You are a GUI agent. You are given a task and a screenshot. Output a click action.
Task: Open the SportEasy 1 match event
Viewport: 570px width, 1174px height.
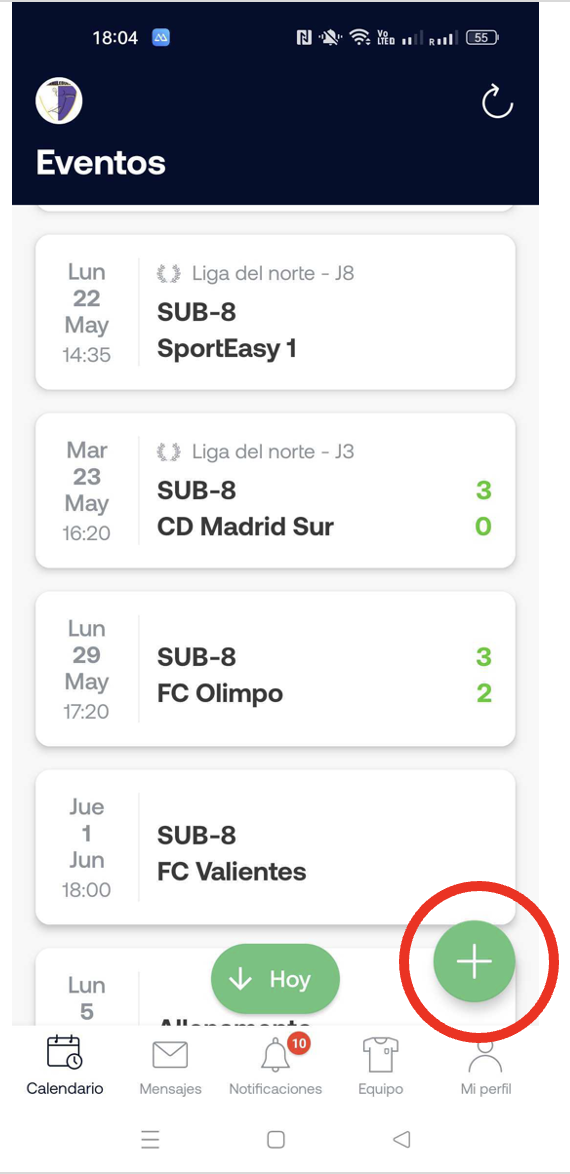(275, 312)
